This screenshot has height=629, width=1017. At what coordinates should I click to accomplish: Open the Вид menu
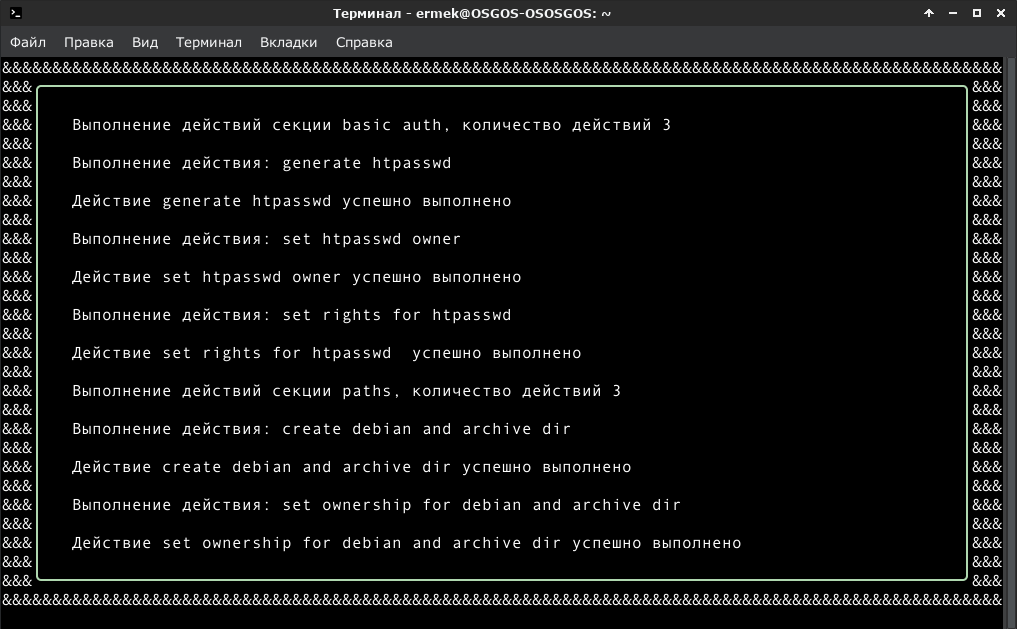tap(145, 42)
